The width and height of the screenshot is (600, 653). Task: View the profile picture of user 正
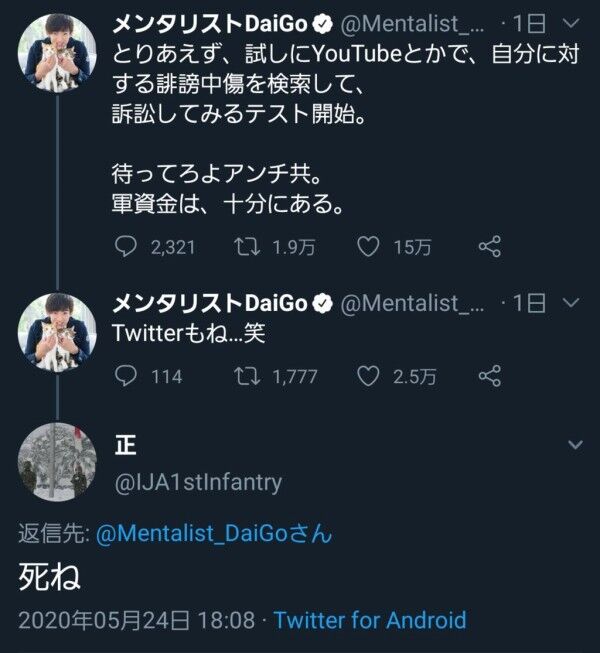coord(58,461)
